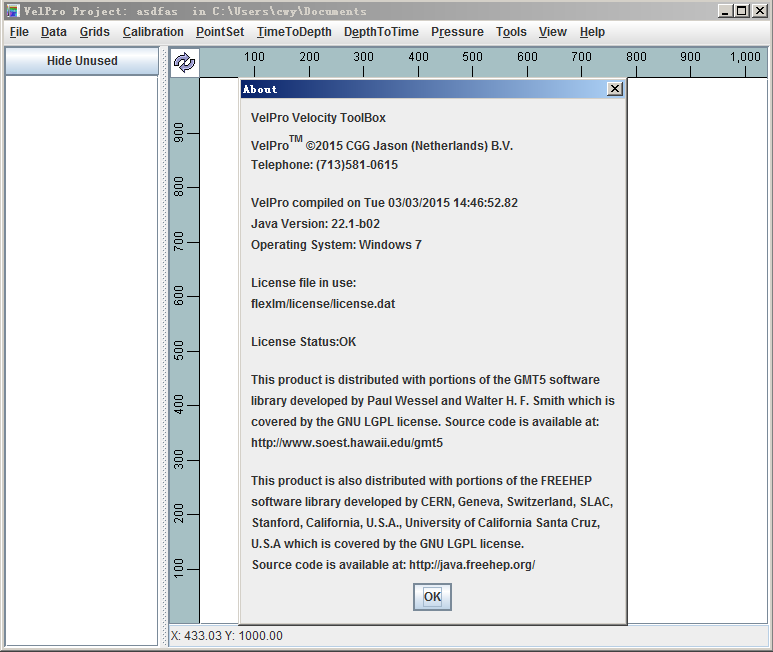Close the VelPro main window
The image size is (773, 652).
pos(759,11)
